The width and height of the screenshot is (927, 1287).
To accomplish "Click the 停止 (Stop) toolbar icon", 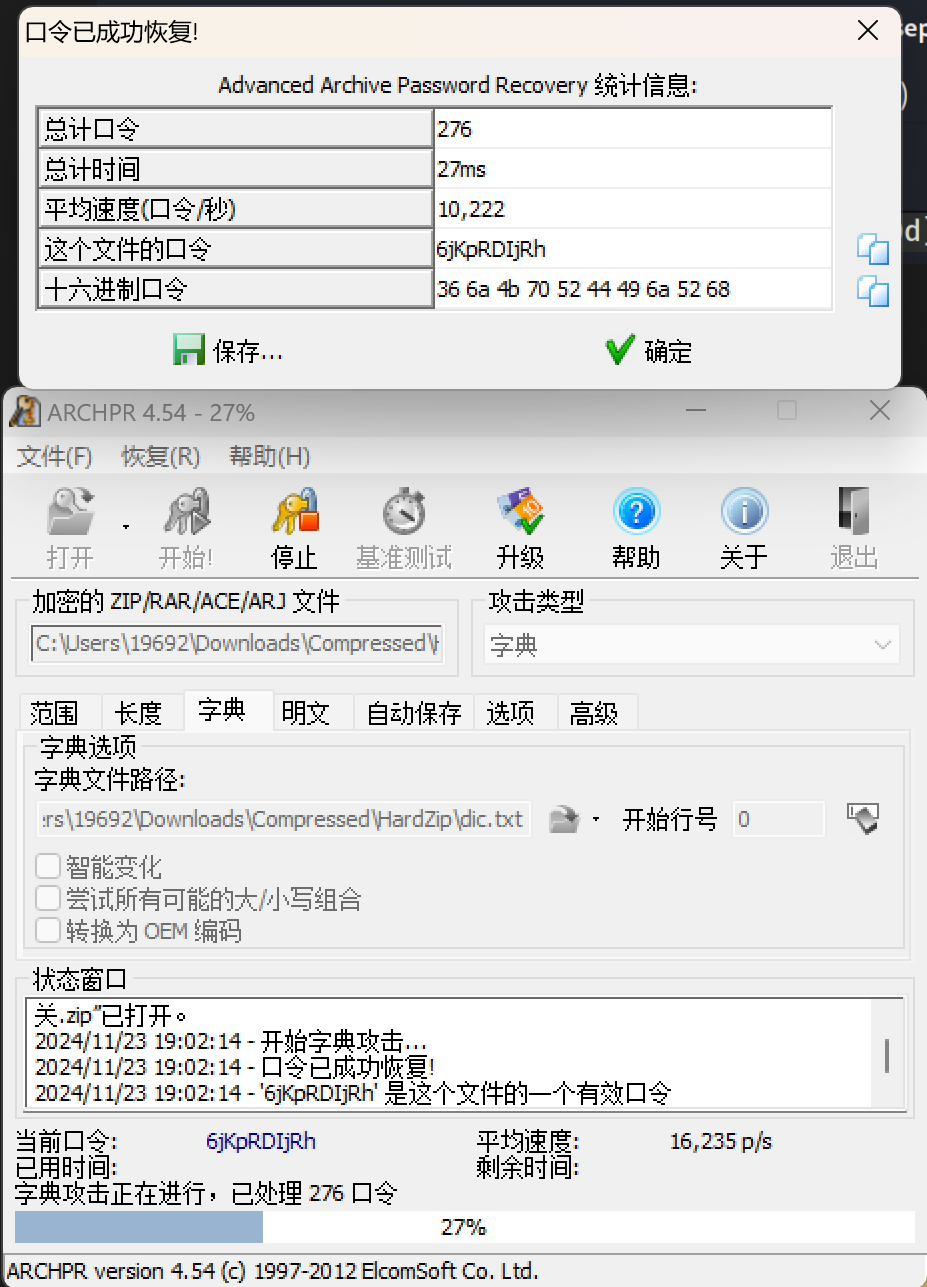I will tap(295, 512).
